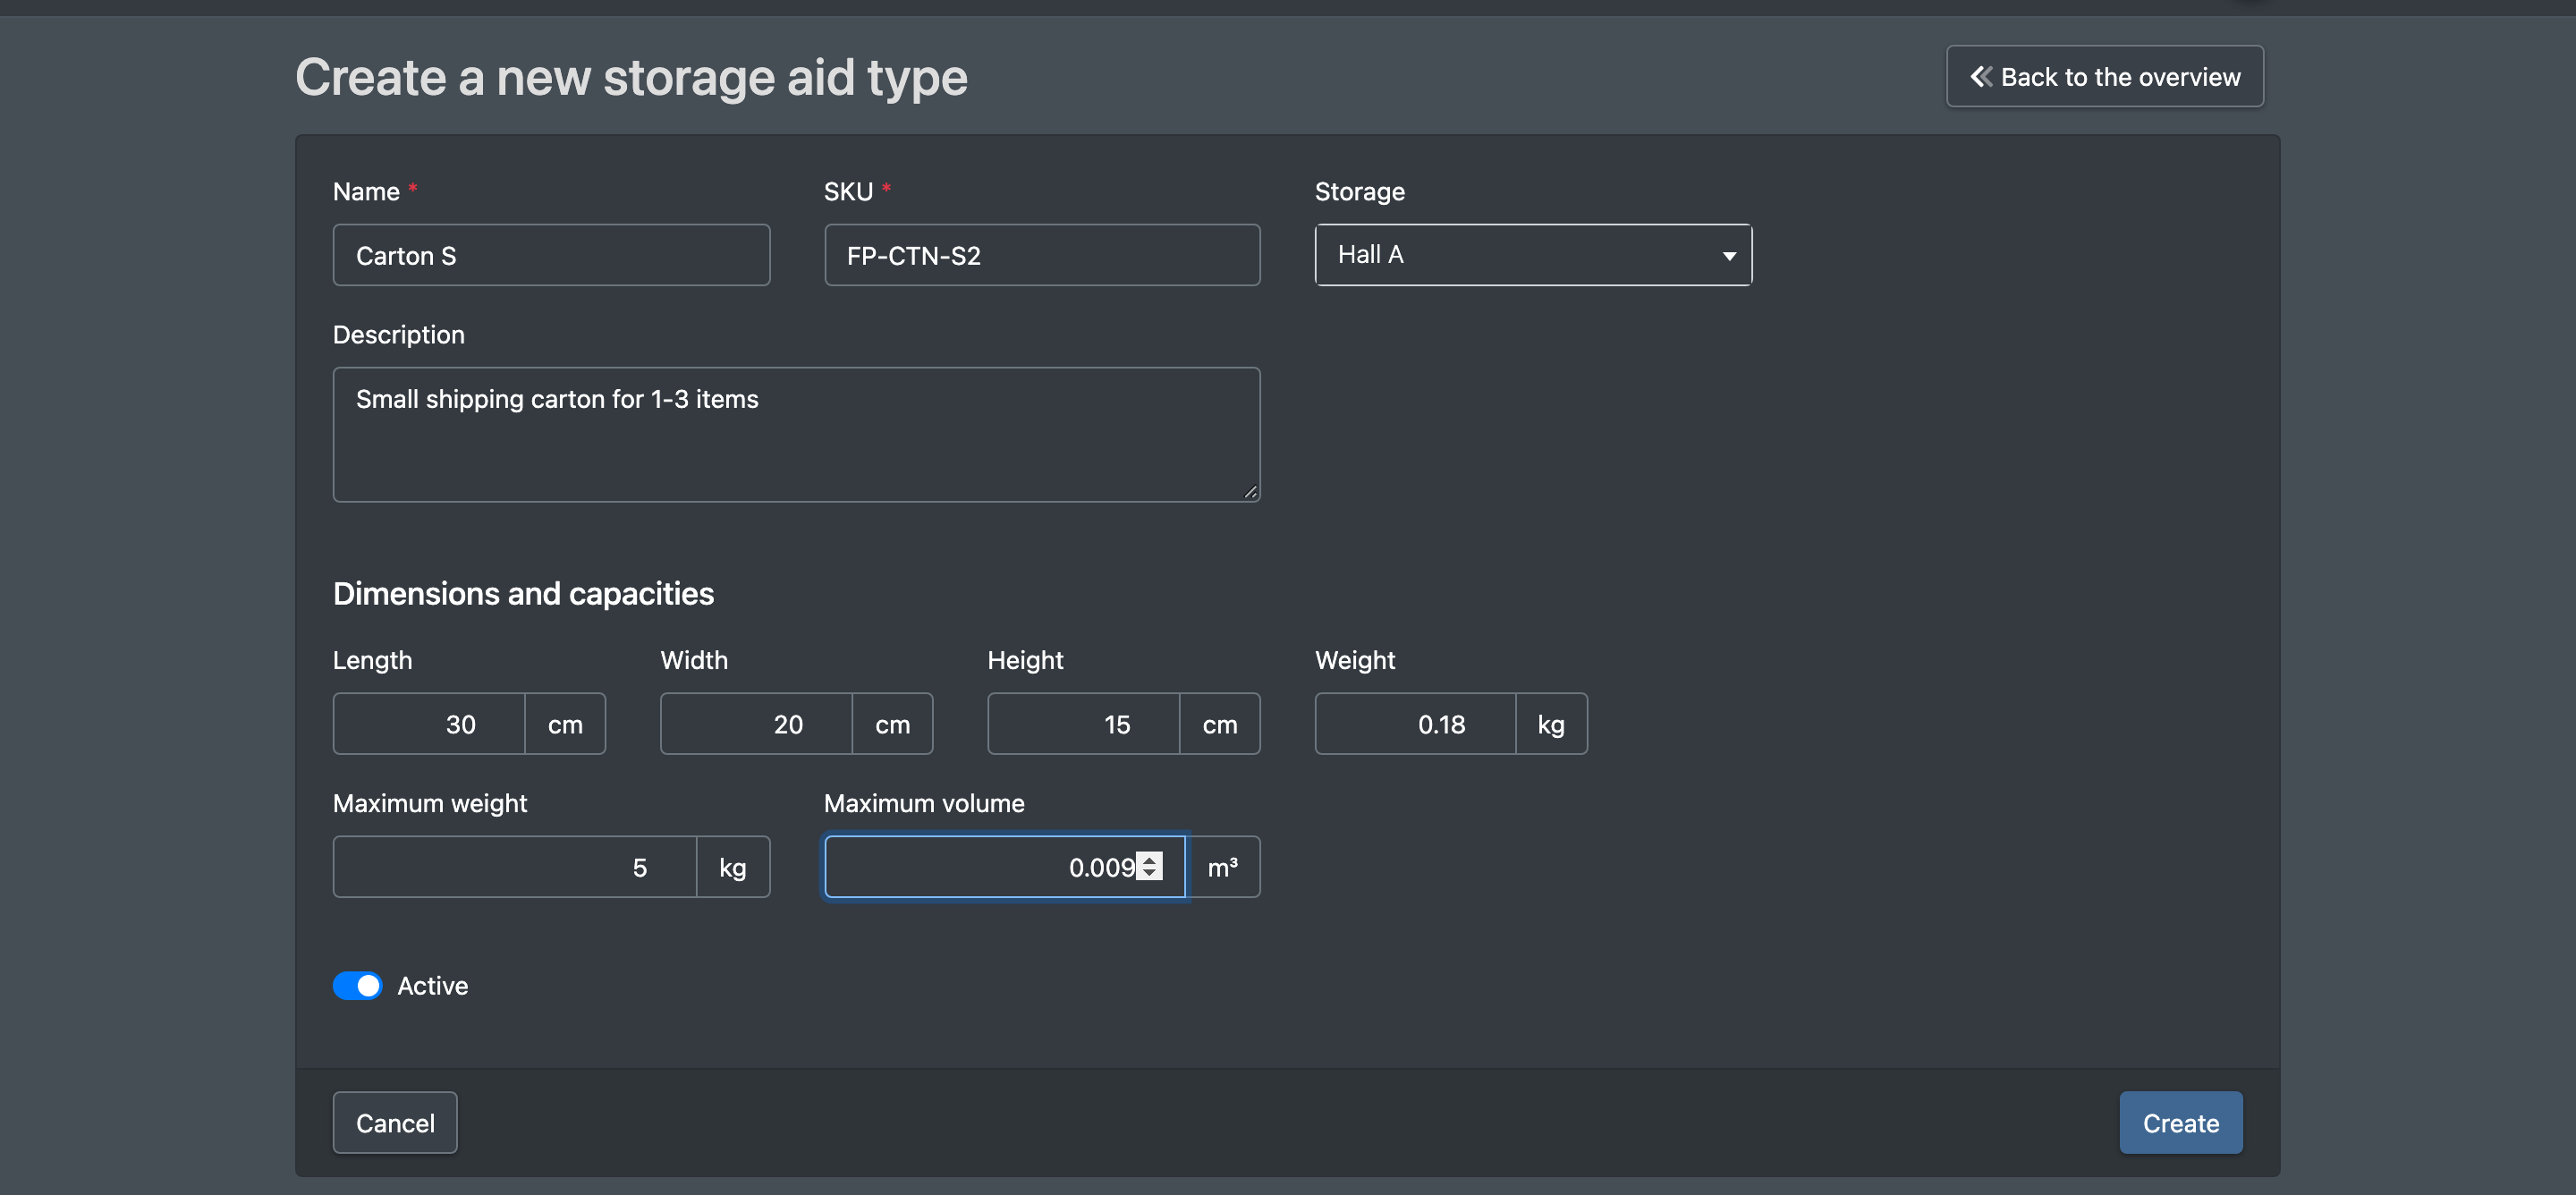The width and height of the screenshot is (2576, 1195).
Task: Click the SKU field label
Action: coord(848,192)
